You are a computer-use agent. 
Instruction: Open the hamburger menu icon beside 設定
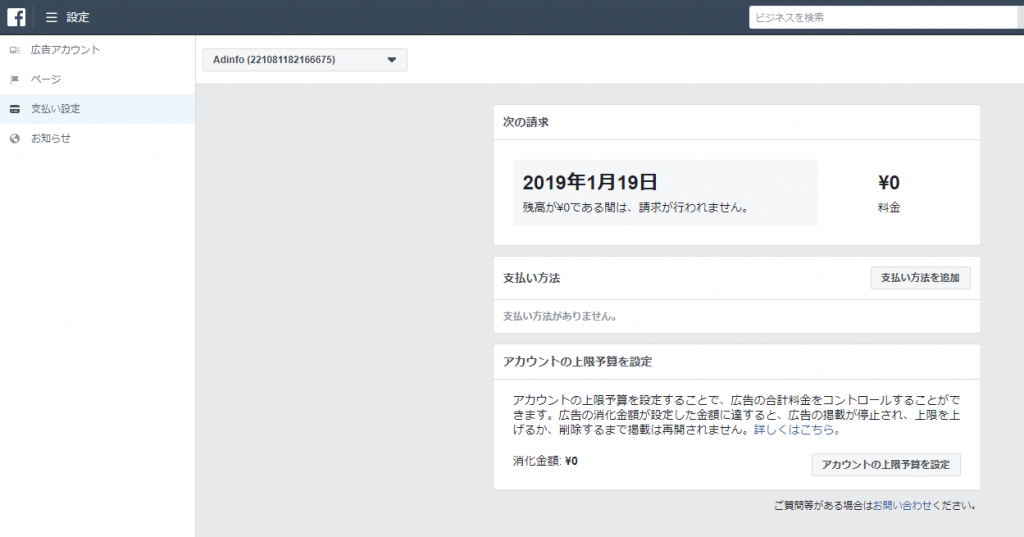(x=52, y=18)
